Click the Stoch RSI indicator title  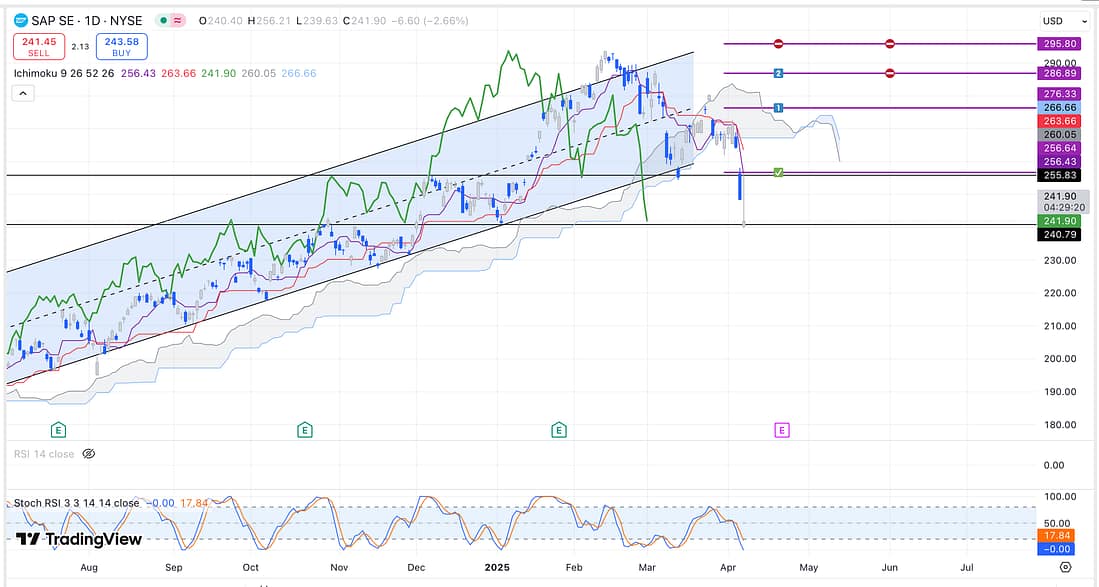(76, 503)
